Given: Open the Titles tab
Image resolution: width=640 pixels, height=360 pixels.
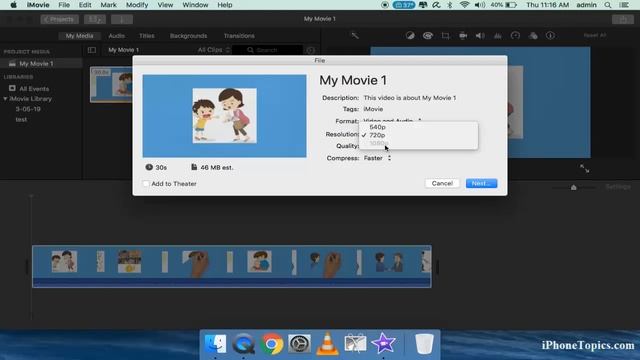Looking at the screenshot, I should coord(147,36).
